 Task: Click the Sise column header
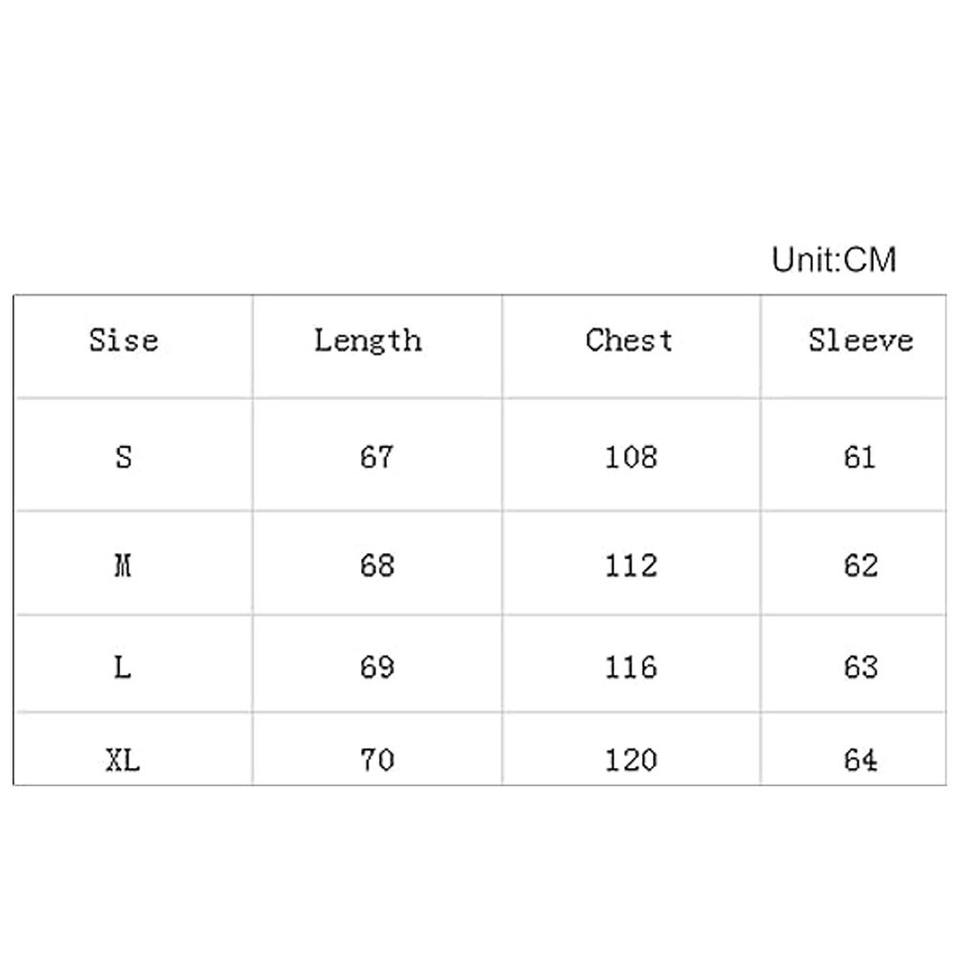(123, 340)
